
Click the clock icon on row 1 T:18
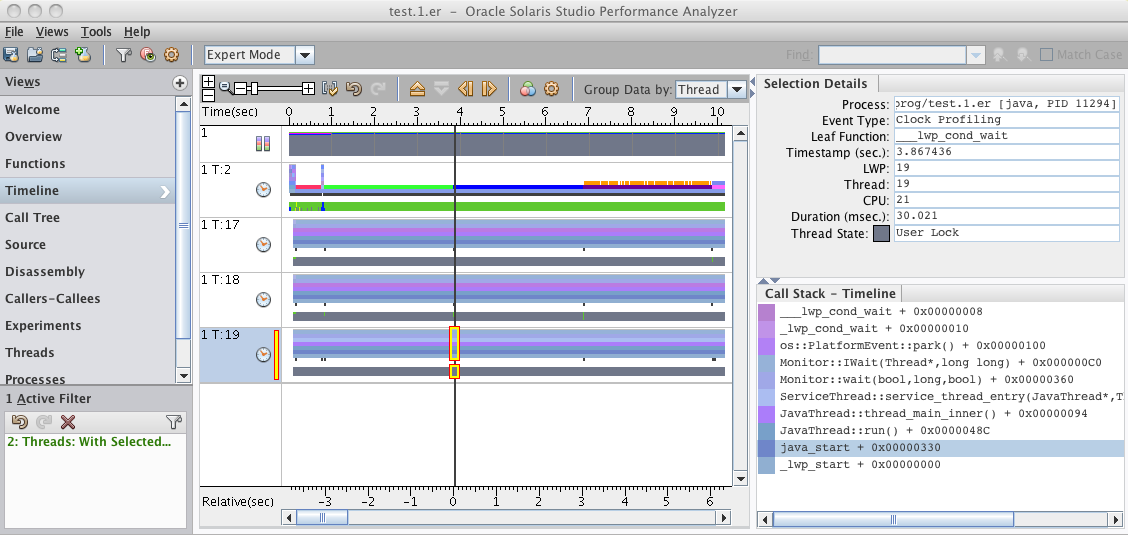(x=264, y=299)
